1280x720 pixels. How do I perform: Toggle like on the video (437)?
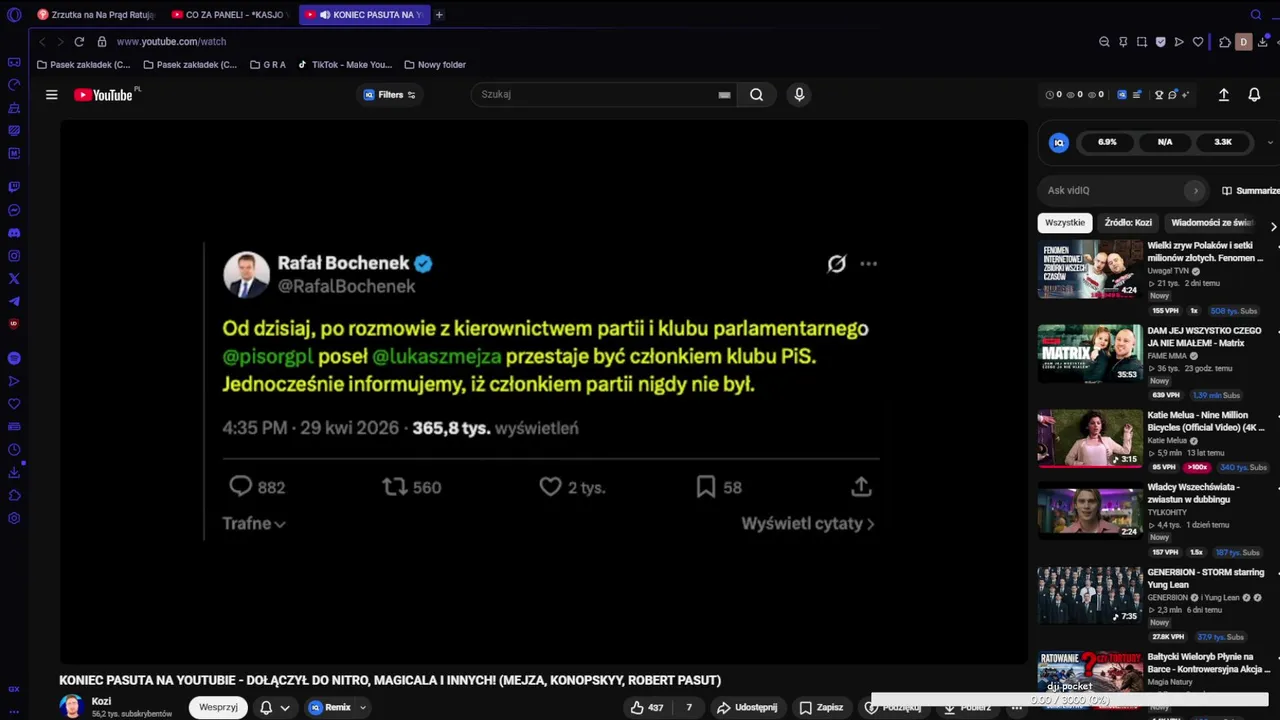tap(647, 707)
